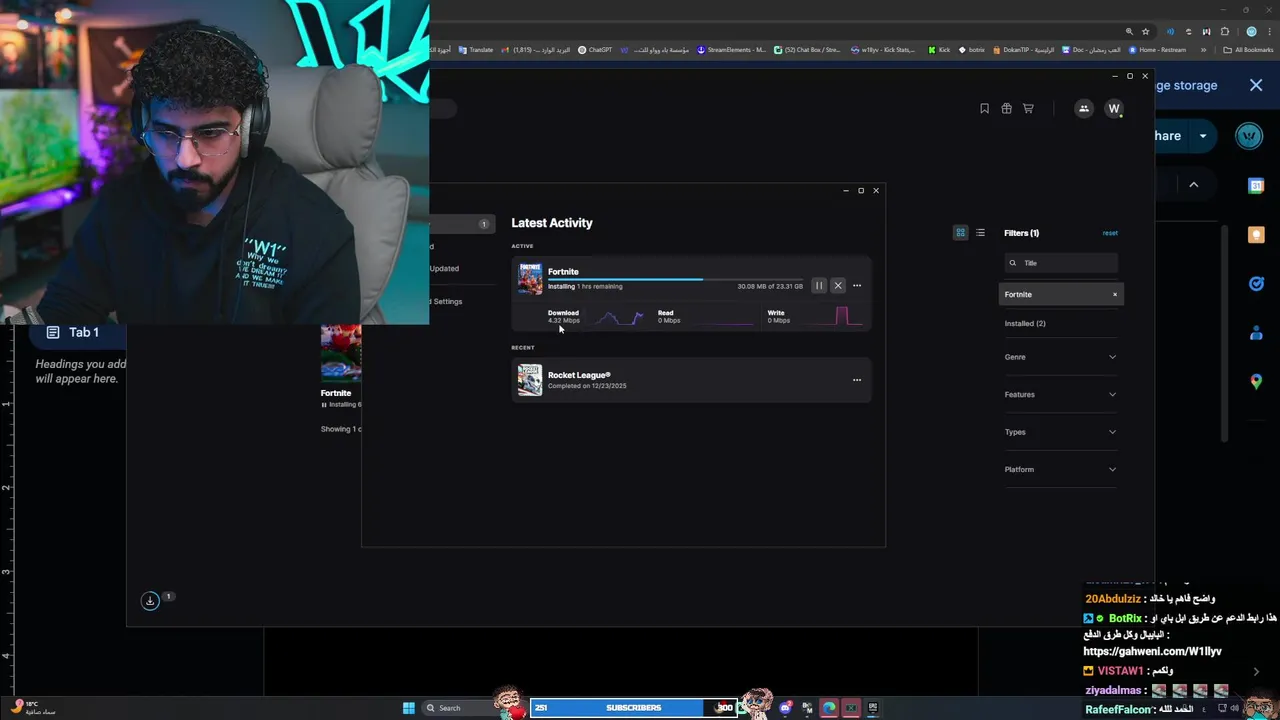Open the Epic shopping cart
Viewport: 1280px width, 720px height.
1028,108
